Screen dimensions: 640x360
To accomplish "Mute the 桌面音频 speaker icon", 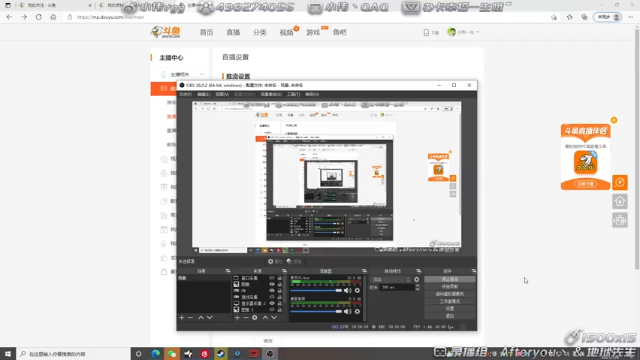I will [347, 311].
